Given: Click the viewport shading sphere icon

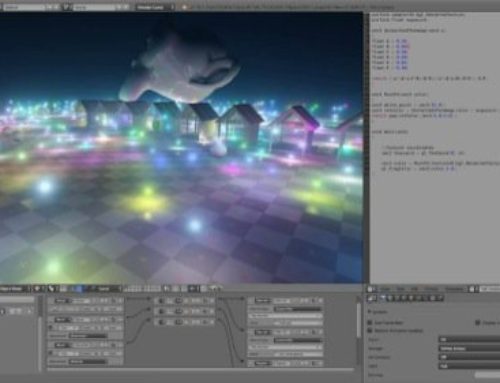Looking at the screenshot, I should coord(37,289).
